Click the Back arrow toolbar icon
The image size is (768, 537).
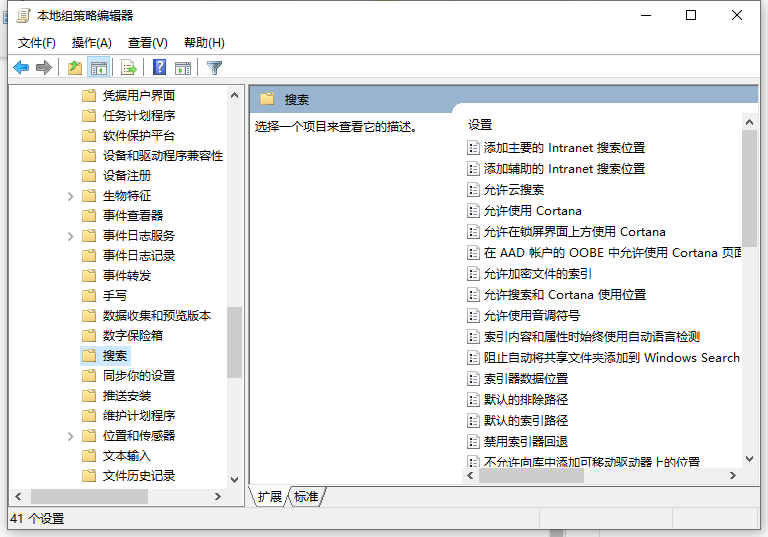click(x=21, y=68)
